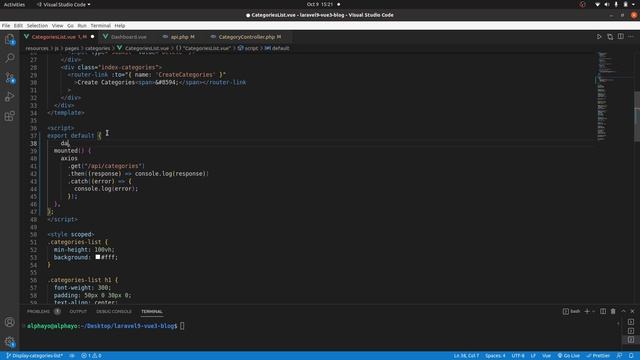Open the Go menu
640x360 pixels.
[x=70, y=25]
